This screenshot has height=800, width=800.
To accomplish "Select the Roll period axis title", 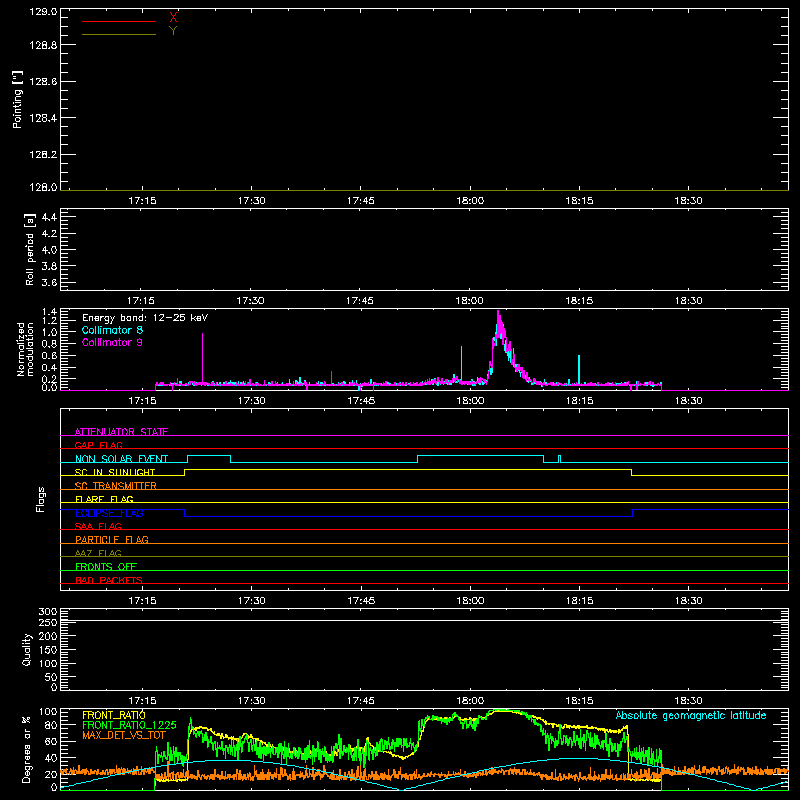I will (30, 249).
